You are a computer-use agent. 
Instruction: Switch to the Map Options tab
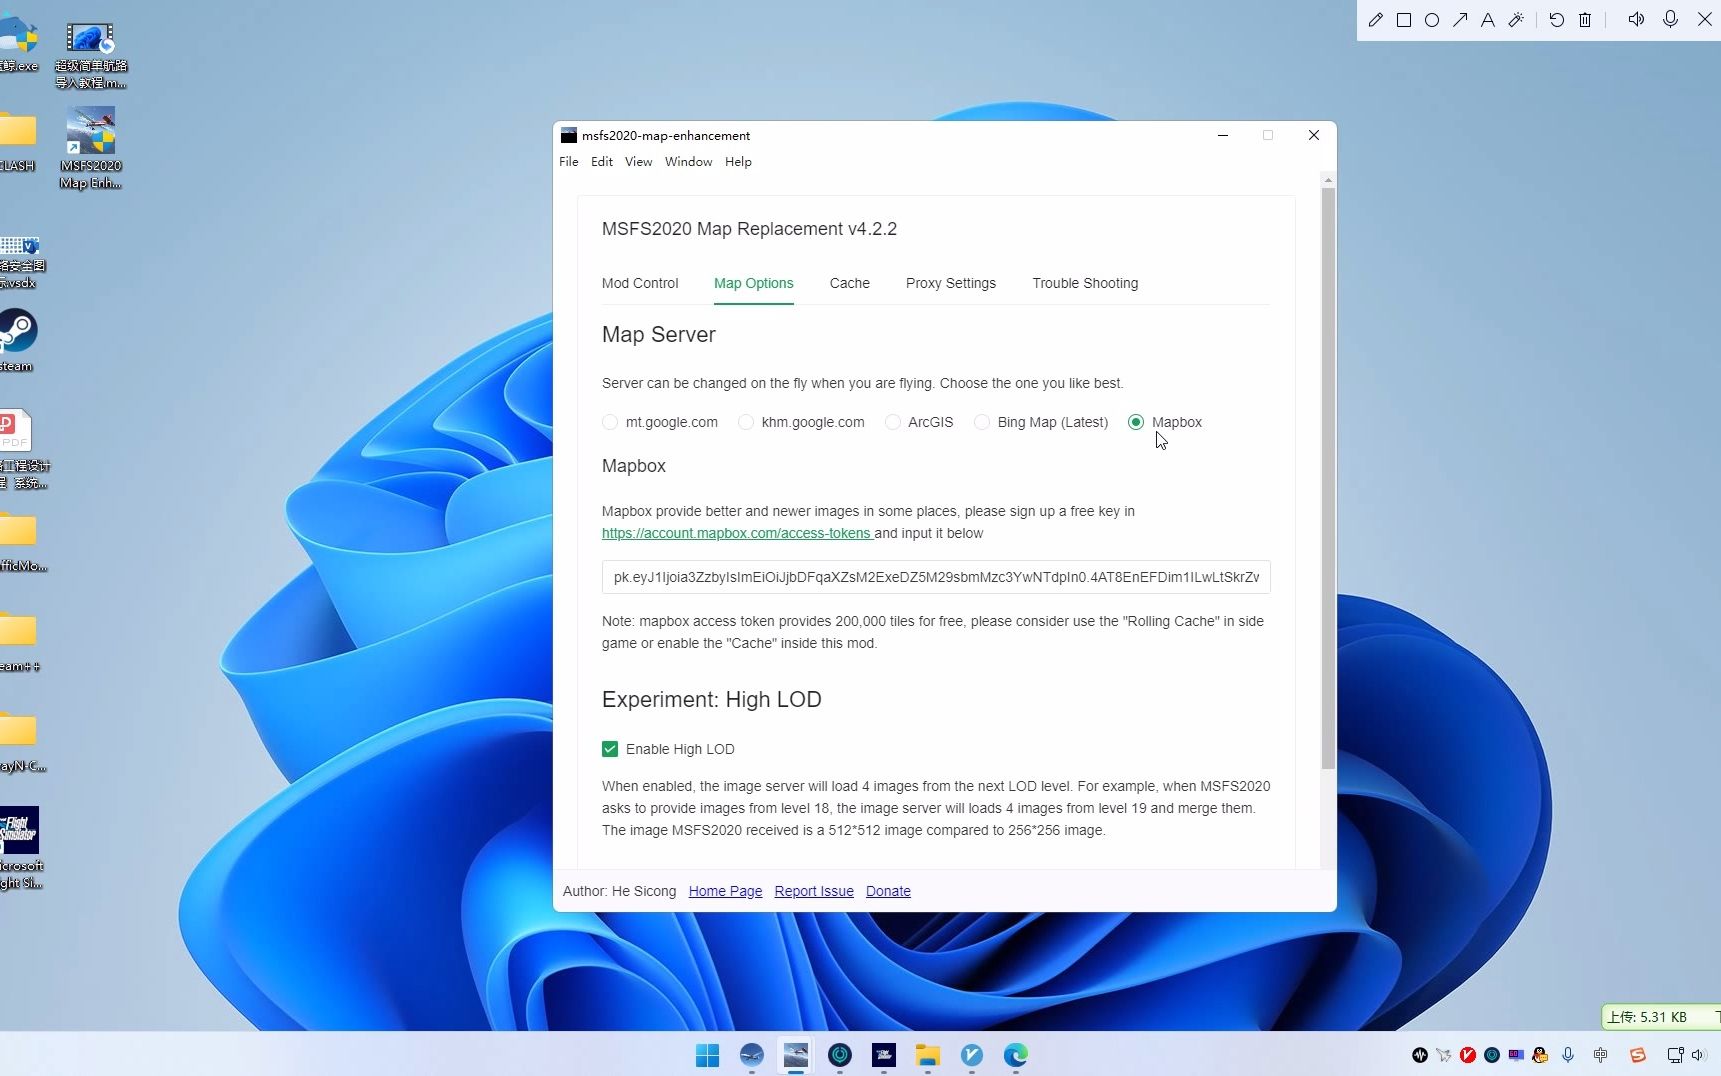(754, 283)
